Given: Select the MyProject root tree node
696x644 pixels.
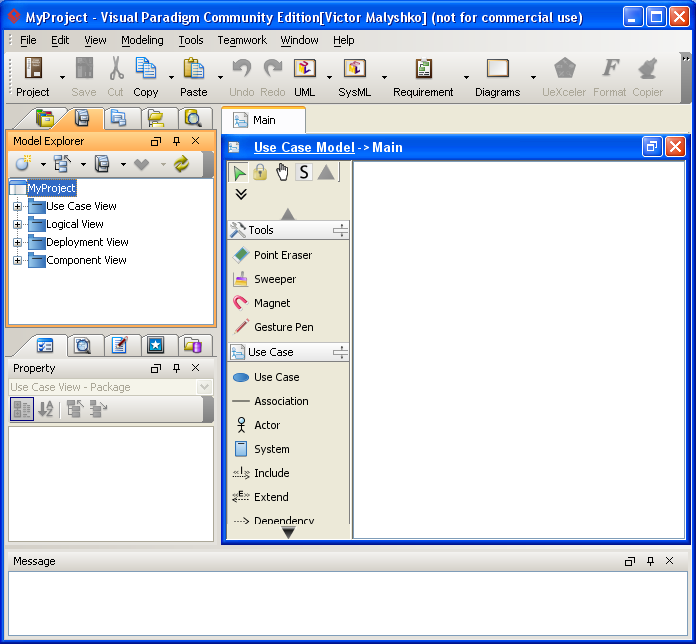Looking at the screenshot, I should (x=51, y=188).
